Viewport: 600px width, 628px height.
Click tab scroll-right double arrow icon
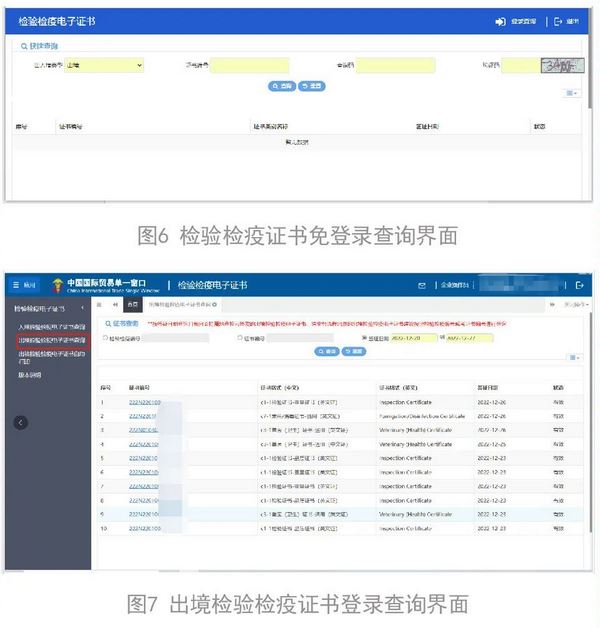tap(552, 305)
